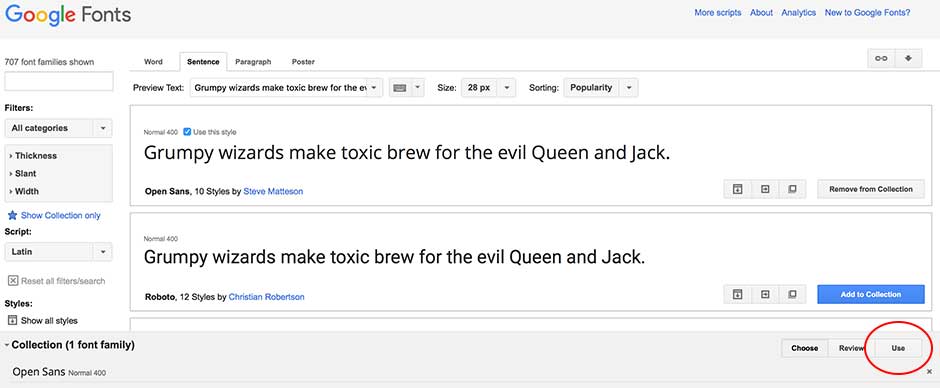Switch to the Poster tab
Image resolution: width=940 pixels, height=388 pixels.
[x=303, y=62]
